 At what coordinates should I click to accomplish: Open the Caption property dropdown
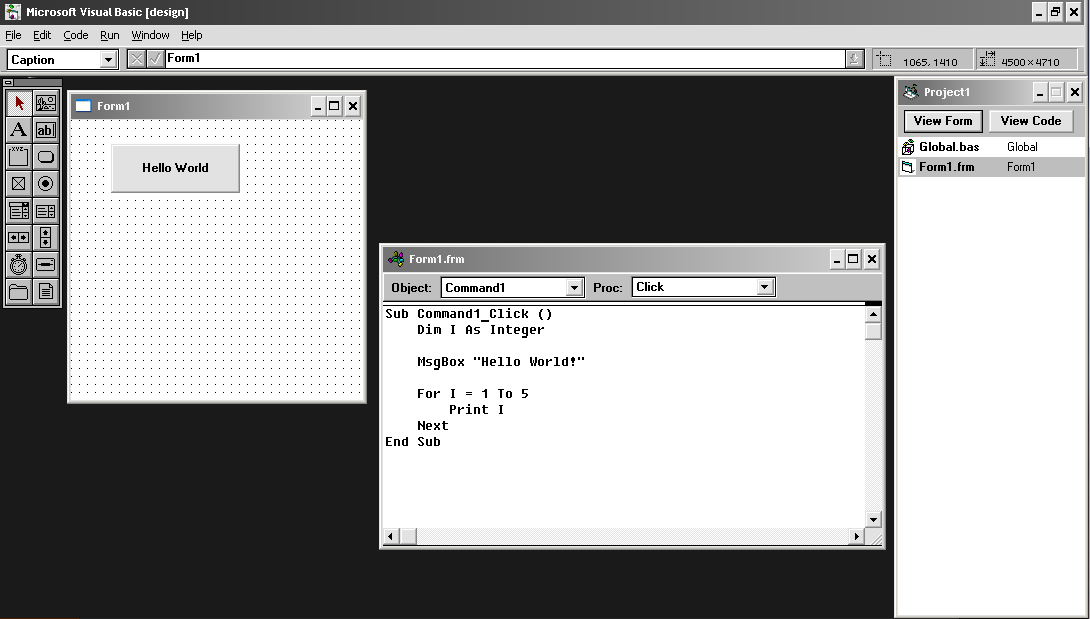[109, 60]
